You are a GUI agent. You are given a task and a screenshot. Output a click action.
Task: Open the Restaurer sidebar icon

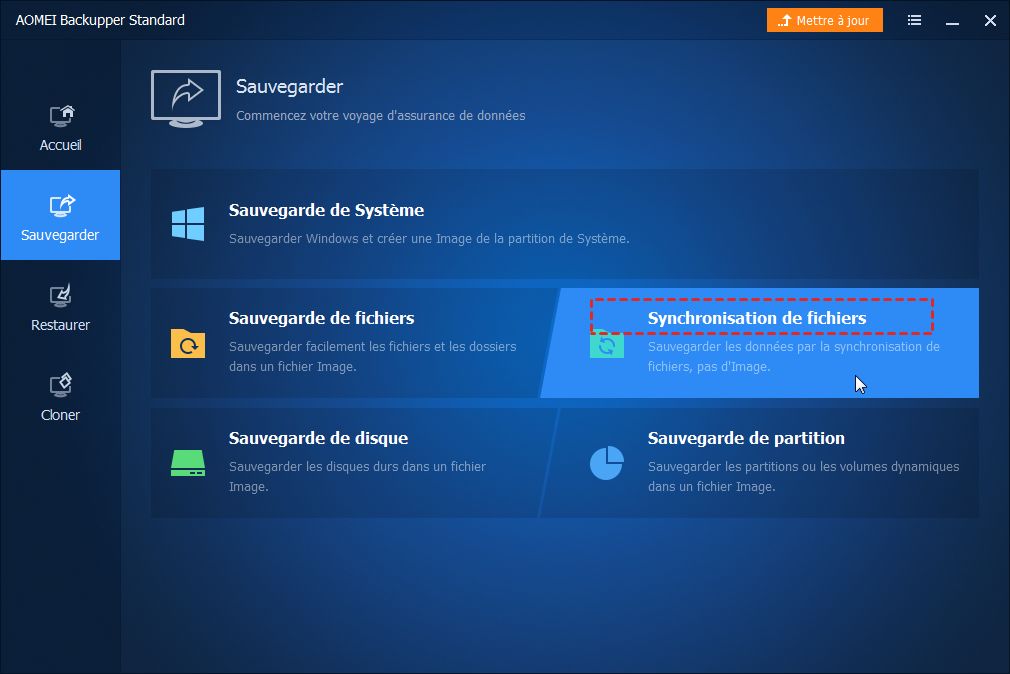coord(61,295)
